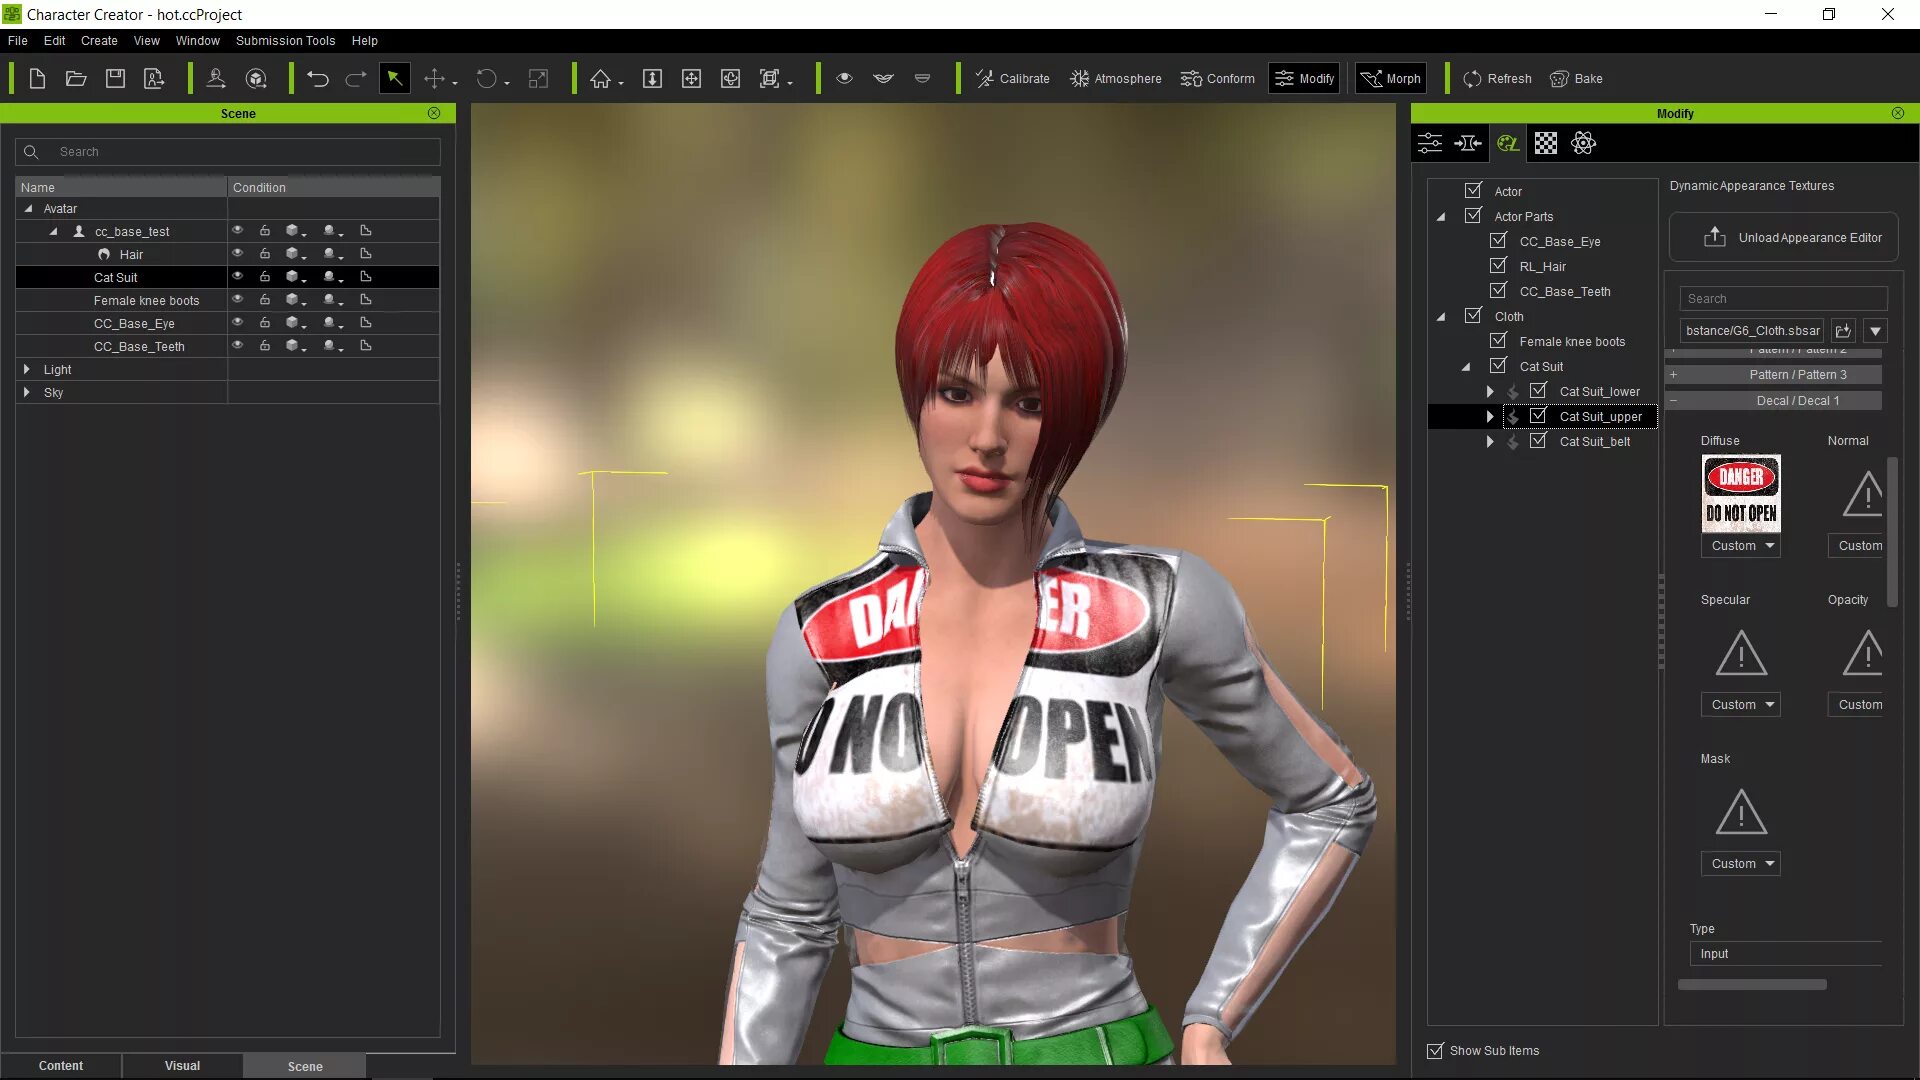
Task: Click the Morph tool button
Action: [x=1390, y=79]
